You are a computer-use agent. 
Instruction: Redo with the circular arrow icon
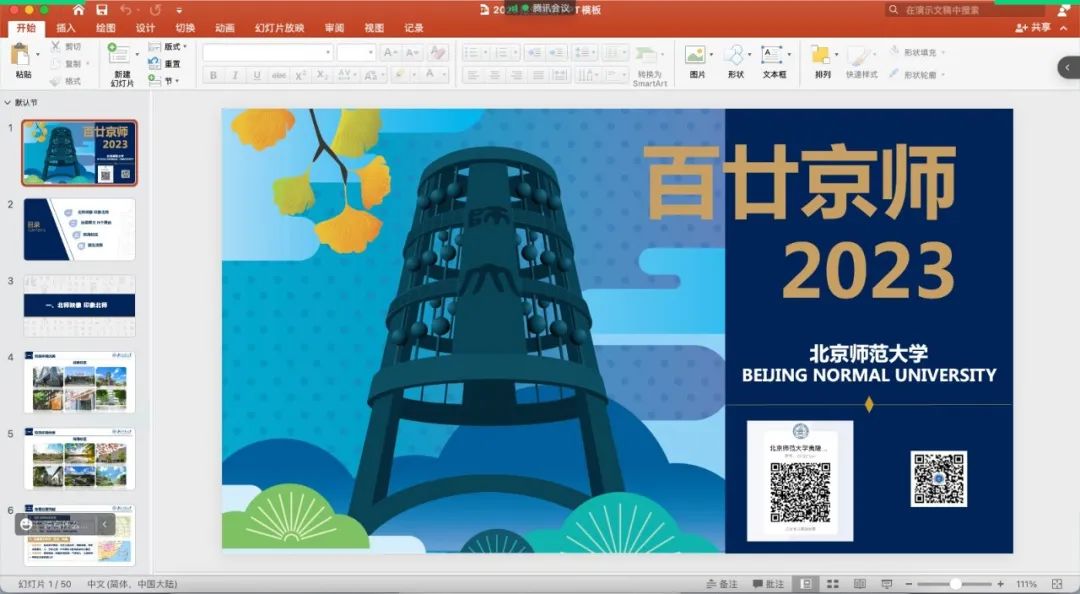pos(156,10)
